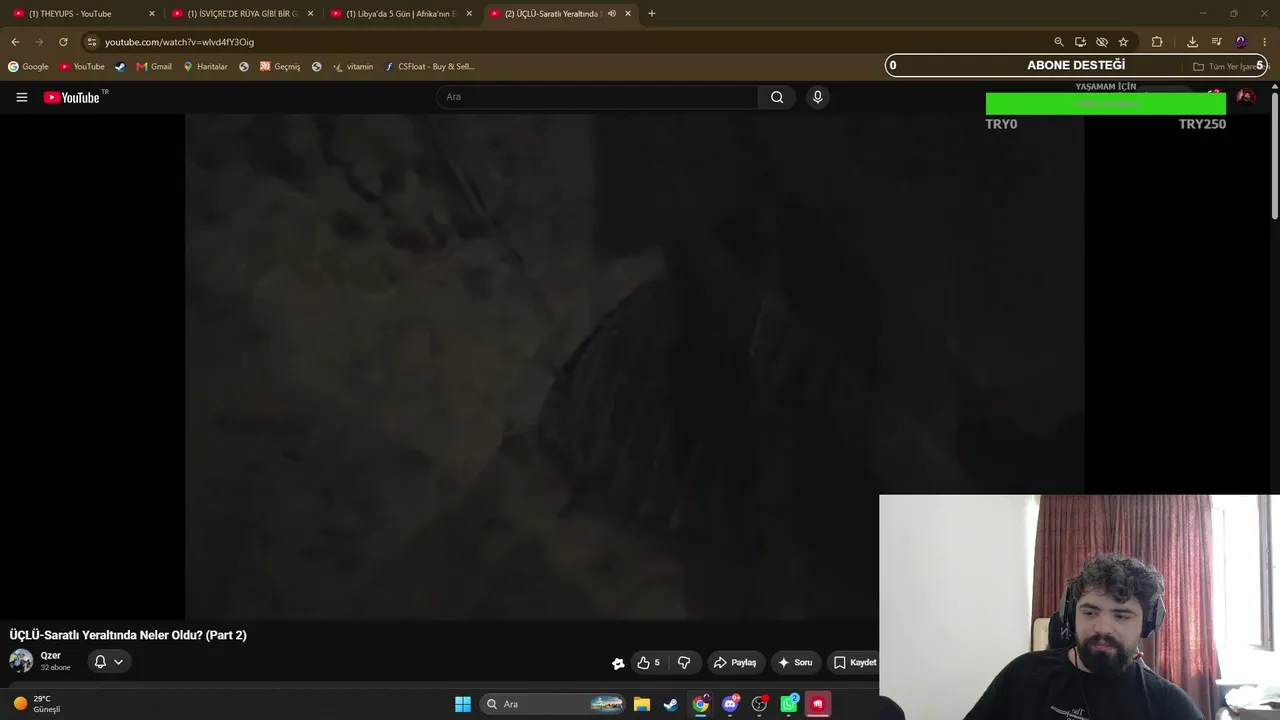Click the video title ÜÇLÜ-Saratlı Yeraltında Neler Oldu
The height and width of the screenshot is (720, 1280).
pos(128,635)
